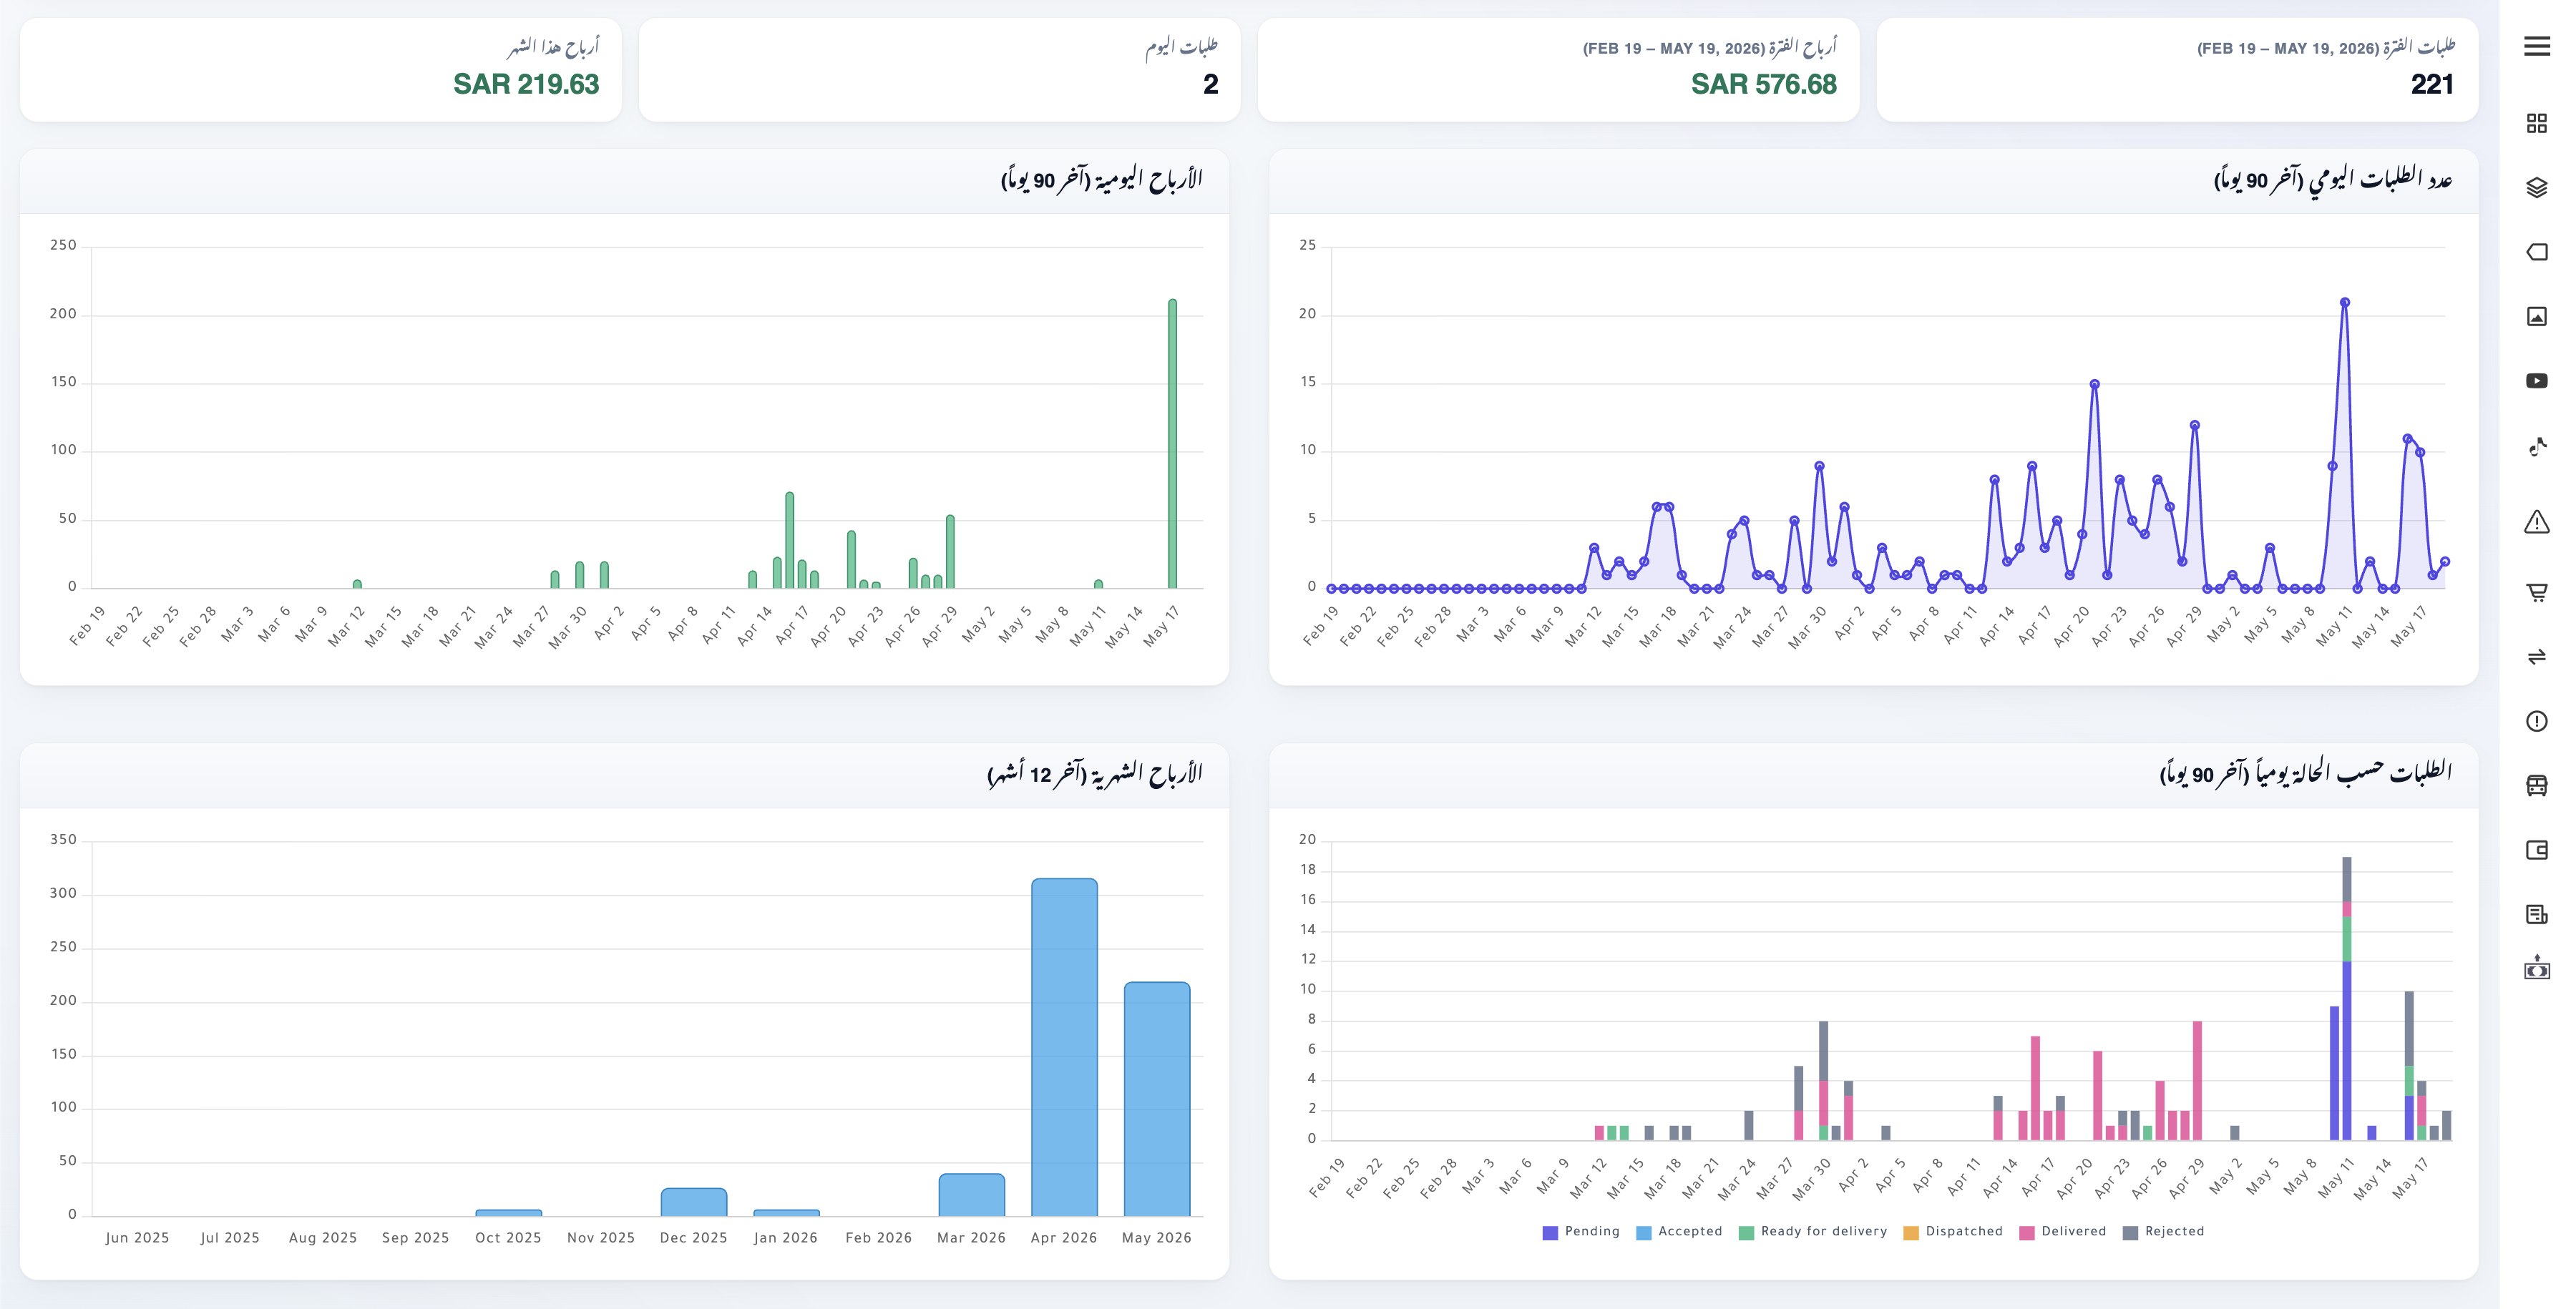The height and width of the screenshot is (1309, 2576).
Task: Open the cash payout icon
Action: point(2536,967)
